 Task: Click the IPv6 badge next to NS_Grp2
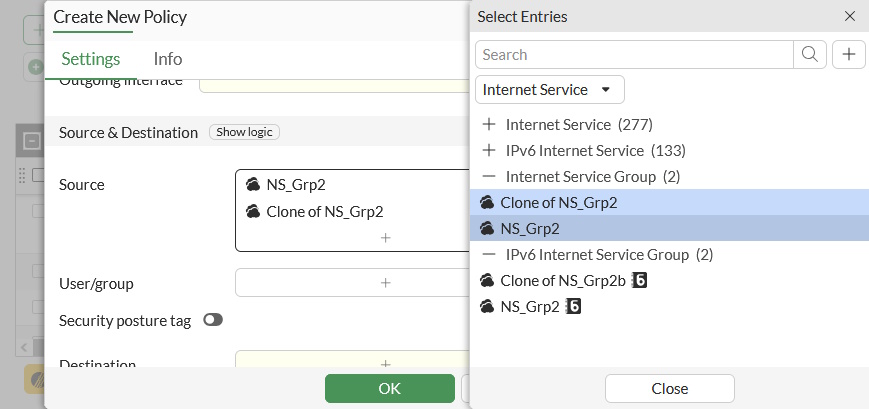click(574, 307)
